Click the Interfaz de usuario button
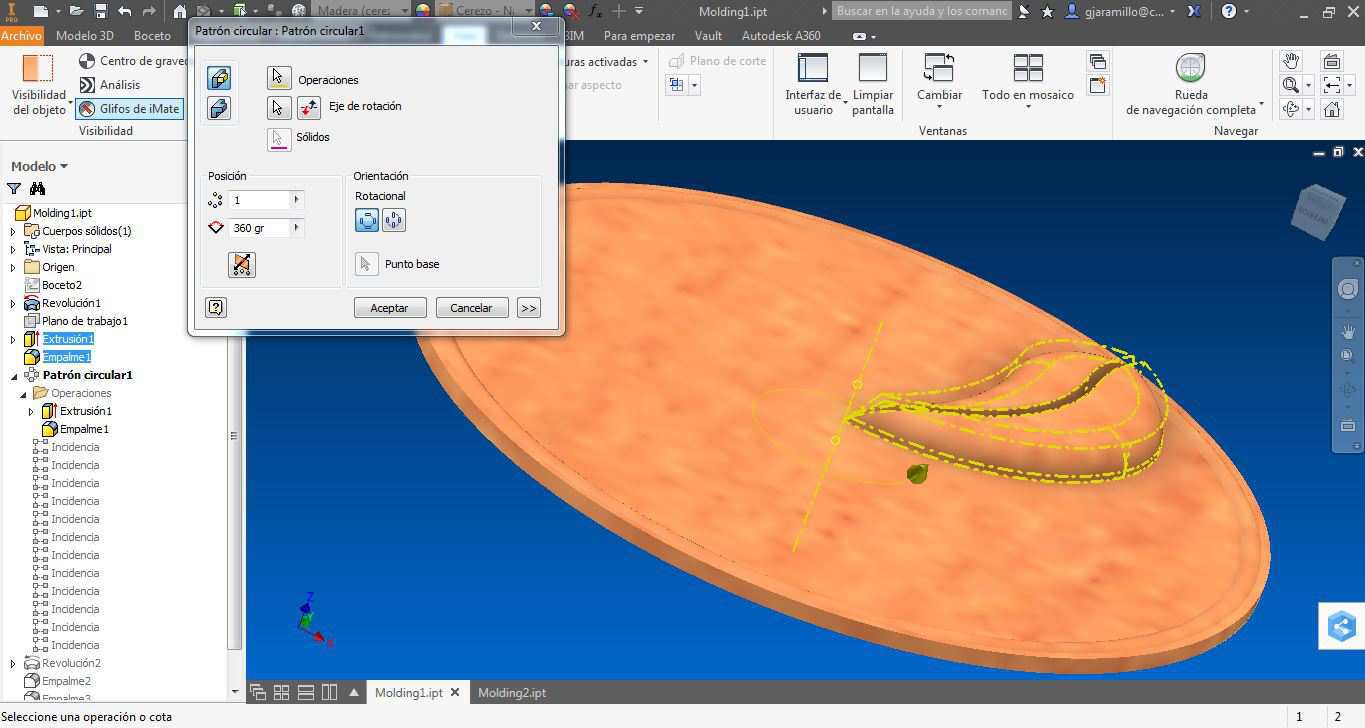1365x728 pixels. 813,85
